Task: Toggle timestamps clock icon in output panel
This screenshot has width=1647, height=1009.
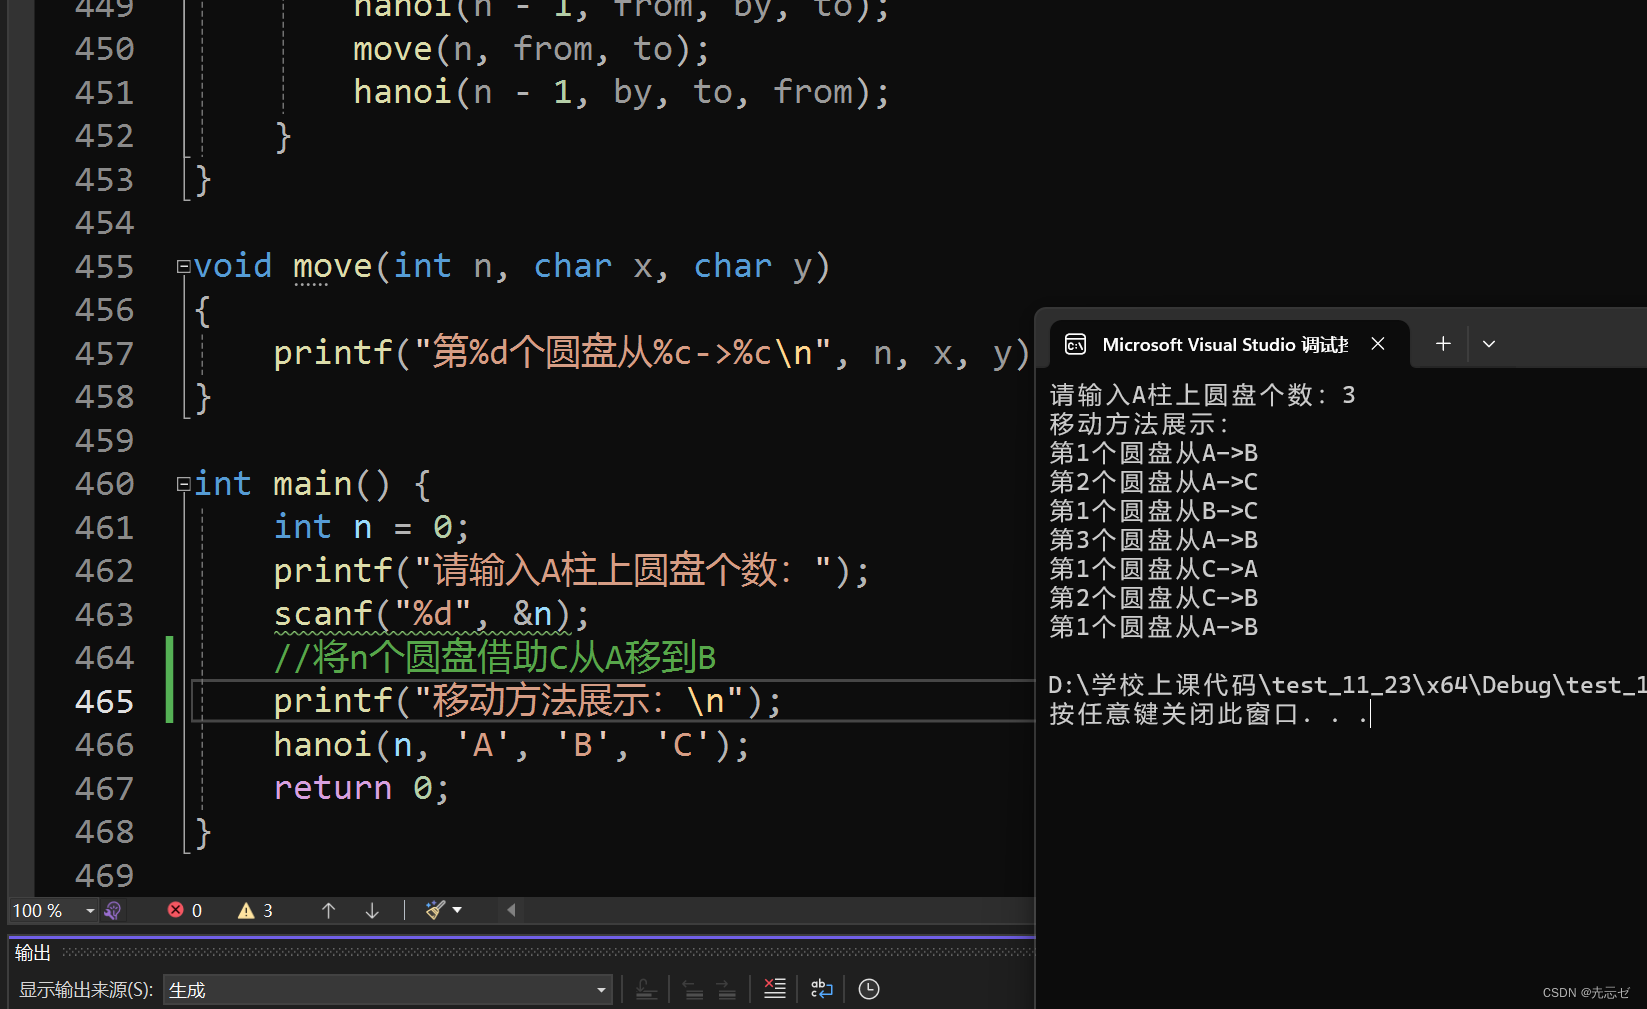Action: click(869, 989)
